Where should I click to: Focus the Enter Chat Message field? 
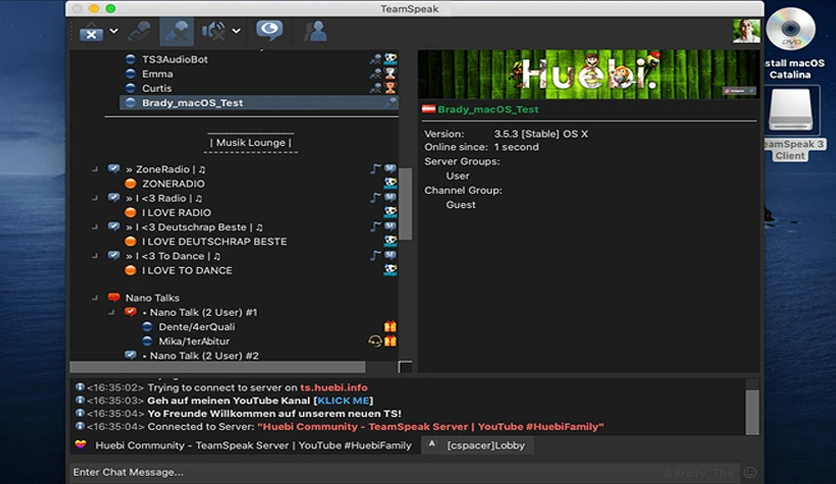click(x=405, y=472)
